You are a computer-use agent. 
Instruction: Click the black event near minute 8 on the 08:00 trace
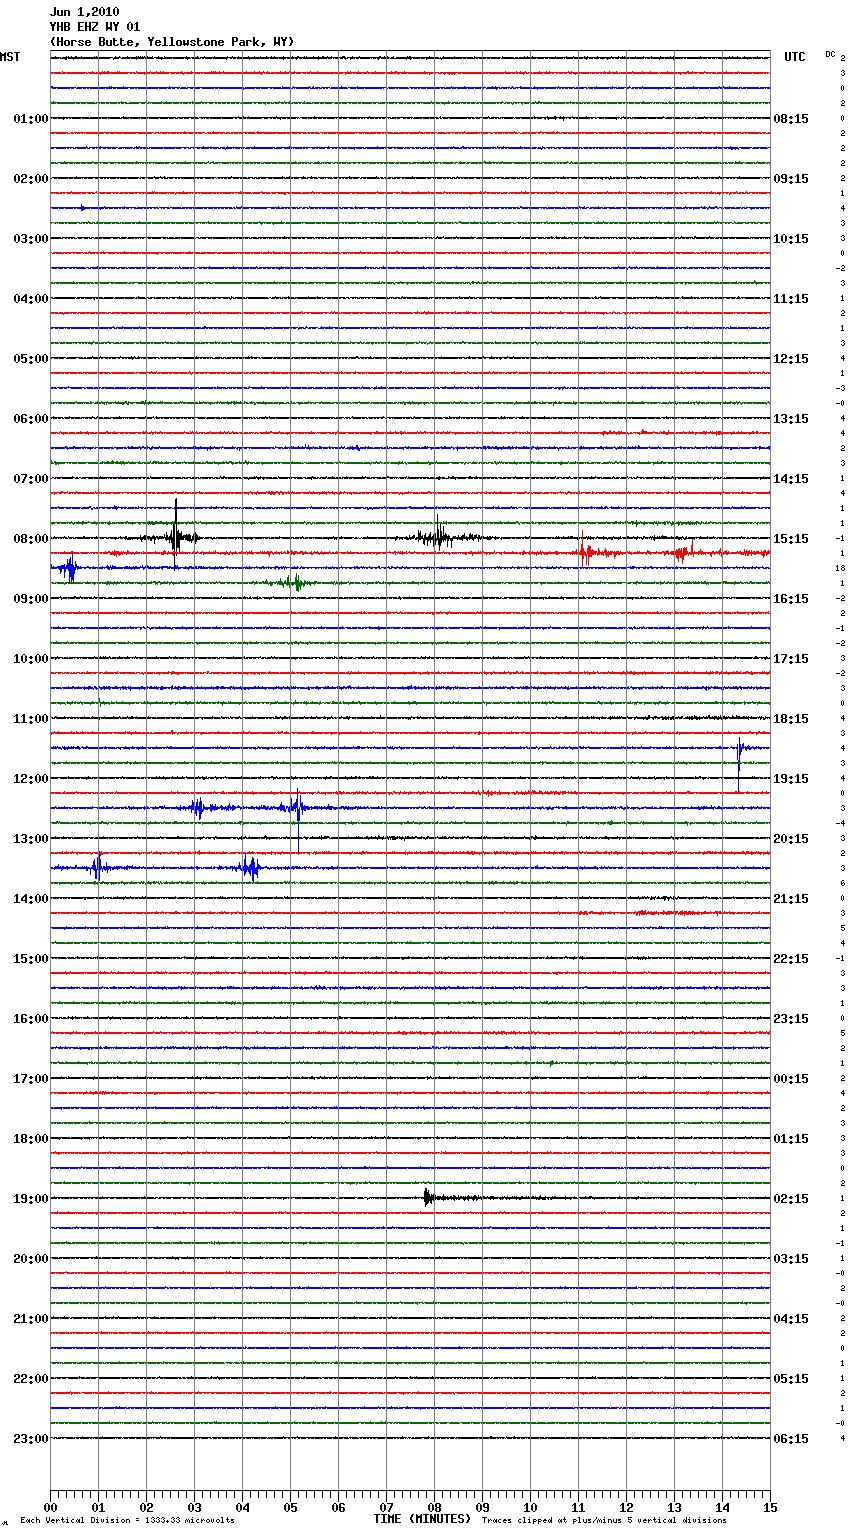tap(437, 537)
